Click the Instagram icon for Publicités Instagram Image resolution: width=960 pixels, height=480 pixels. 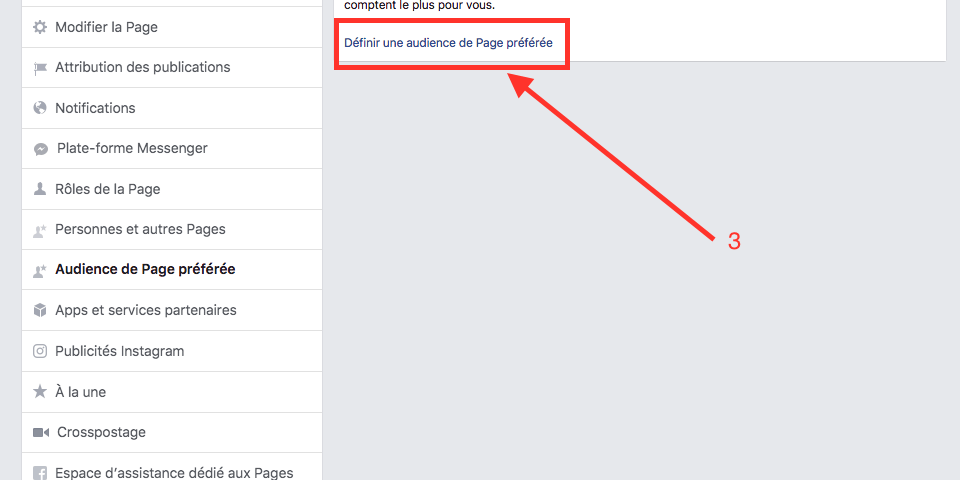pos(40,351)
